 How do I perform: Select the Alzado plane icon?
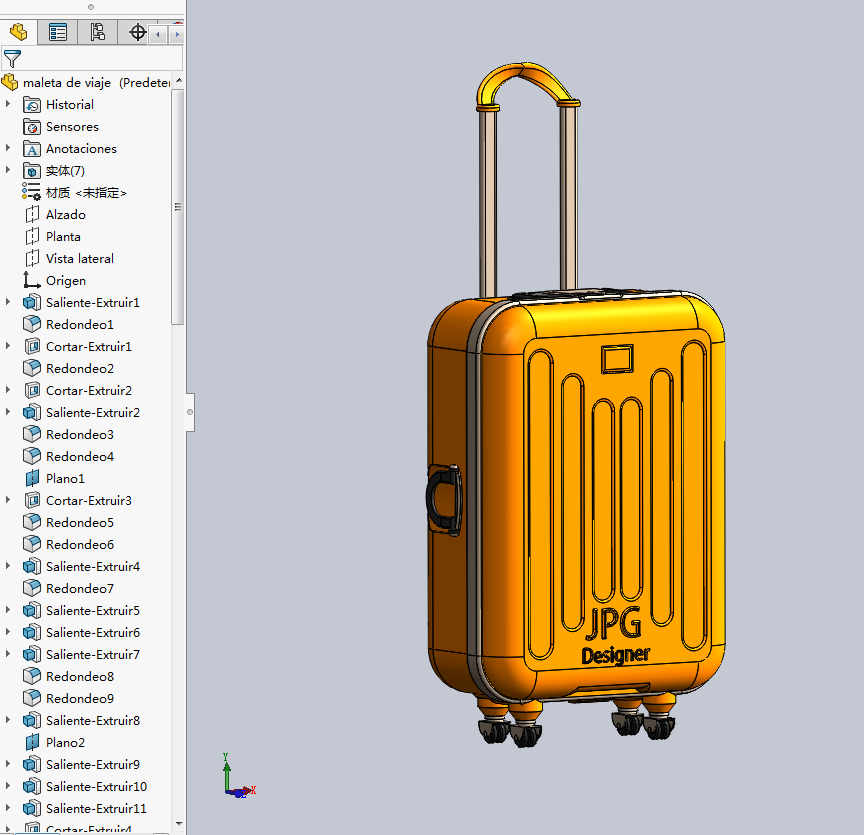tap(32, 214)
